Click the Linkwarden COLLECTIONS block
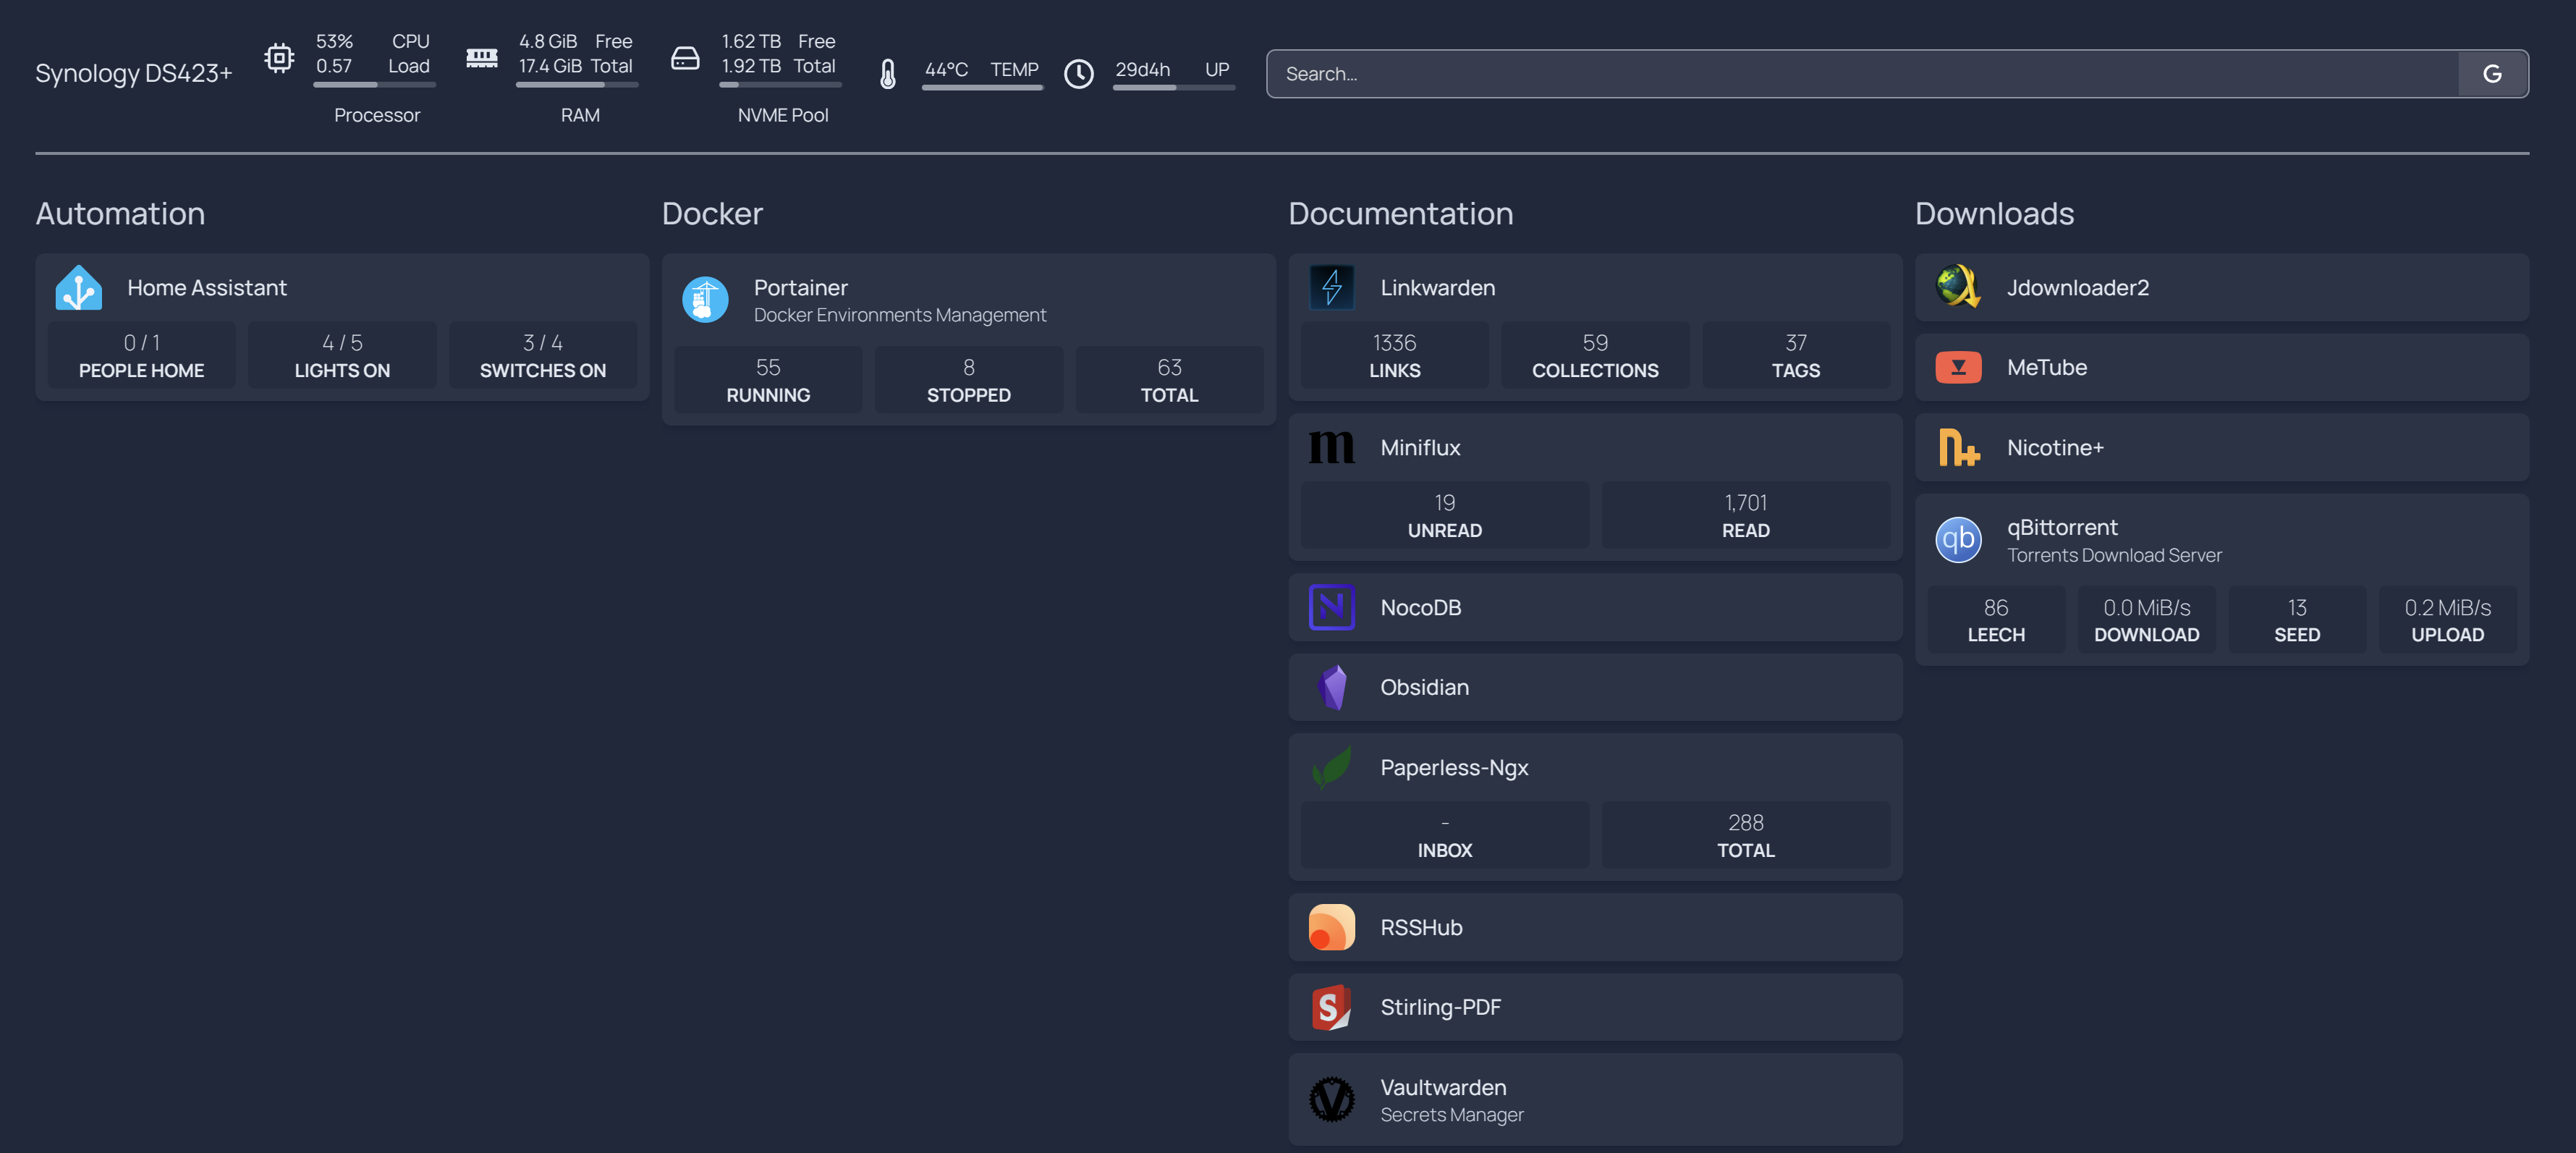Screen dimensions: 2576x1153 1595,355
